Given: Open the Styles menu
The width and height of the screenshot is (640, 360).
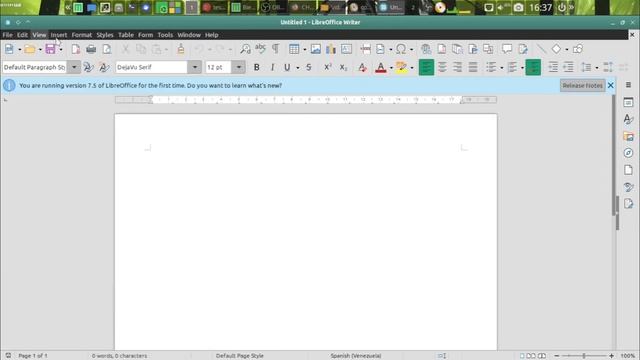Looking at the screenshot, I should (x=105, y=35).
